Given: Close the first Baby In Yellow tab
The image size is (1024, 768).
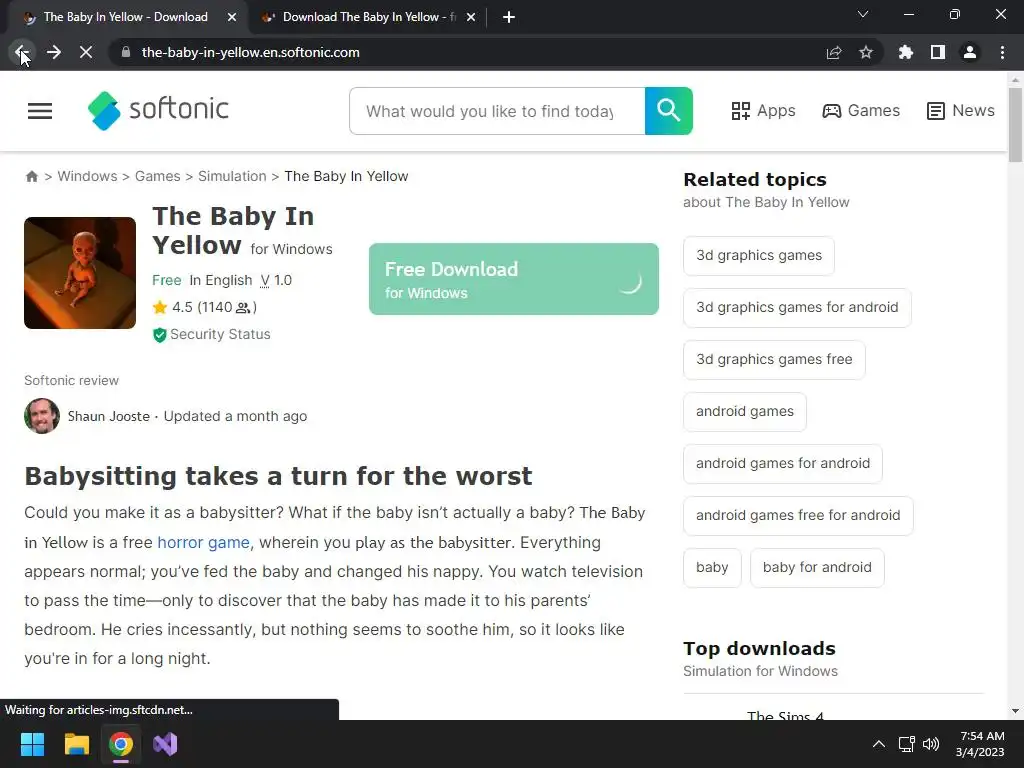Looking at the screenshot, I should (232, 17).
